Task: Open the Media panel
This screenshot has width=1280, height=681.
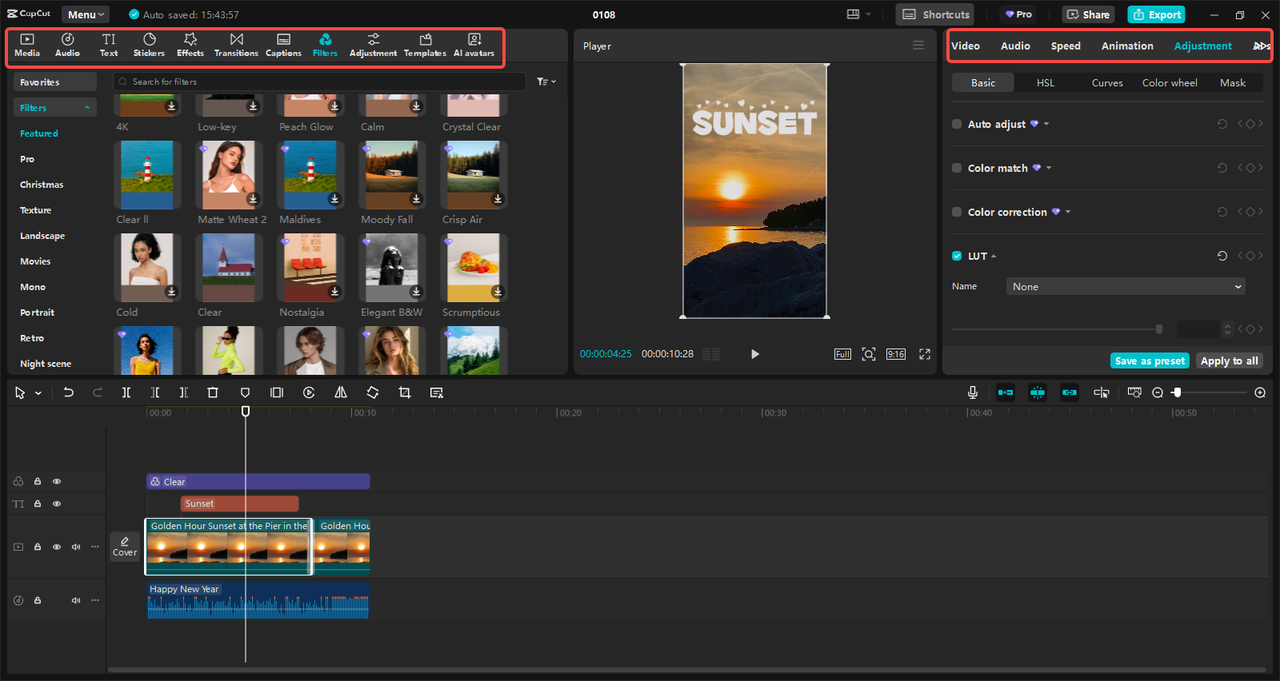Action: tap(27, 45)
